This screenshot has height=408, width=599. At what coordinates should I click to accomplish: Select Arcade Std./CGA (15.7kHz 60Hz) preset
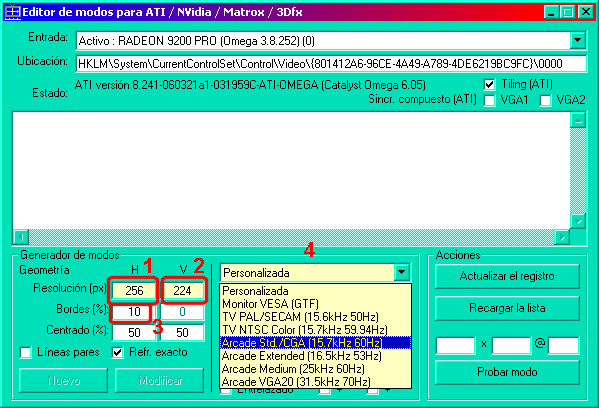click(316, 343)
